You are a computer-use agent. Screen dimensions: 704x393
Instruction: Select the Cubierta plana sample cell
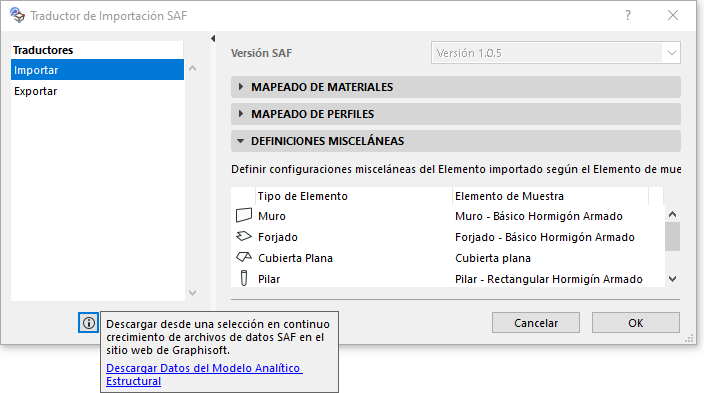493,258
